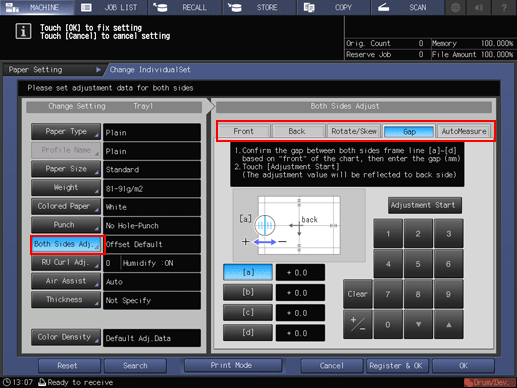Toggle sign with the +/- key
Viewport: 517px width, 388px height.
click(358, 324)
